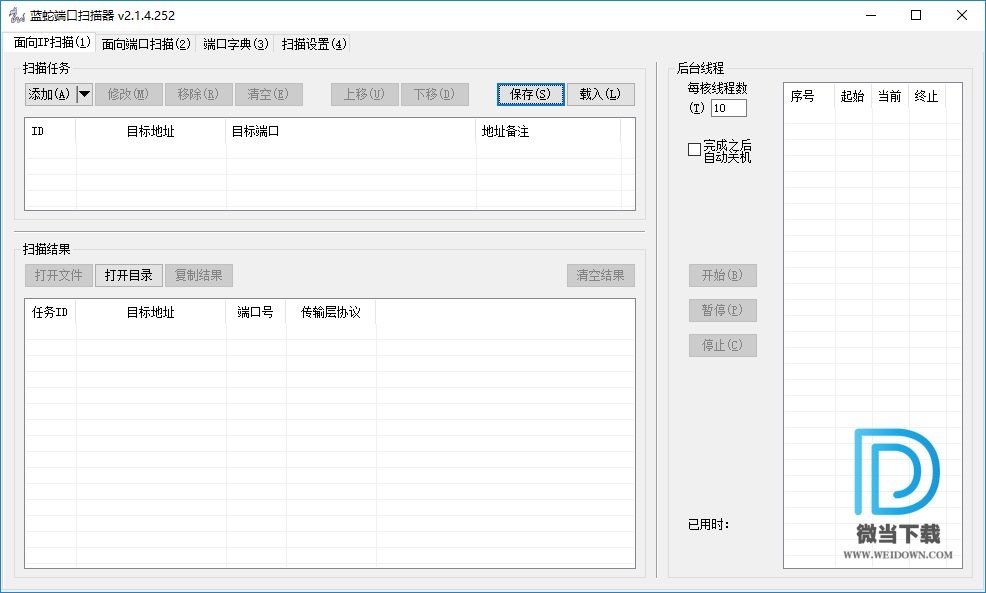Click the app icon in title bar

point(17,15)
